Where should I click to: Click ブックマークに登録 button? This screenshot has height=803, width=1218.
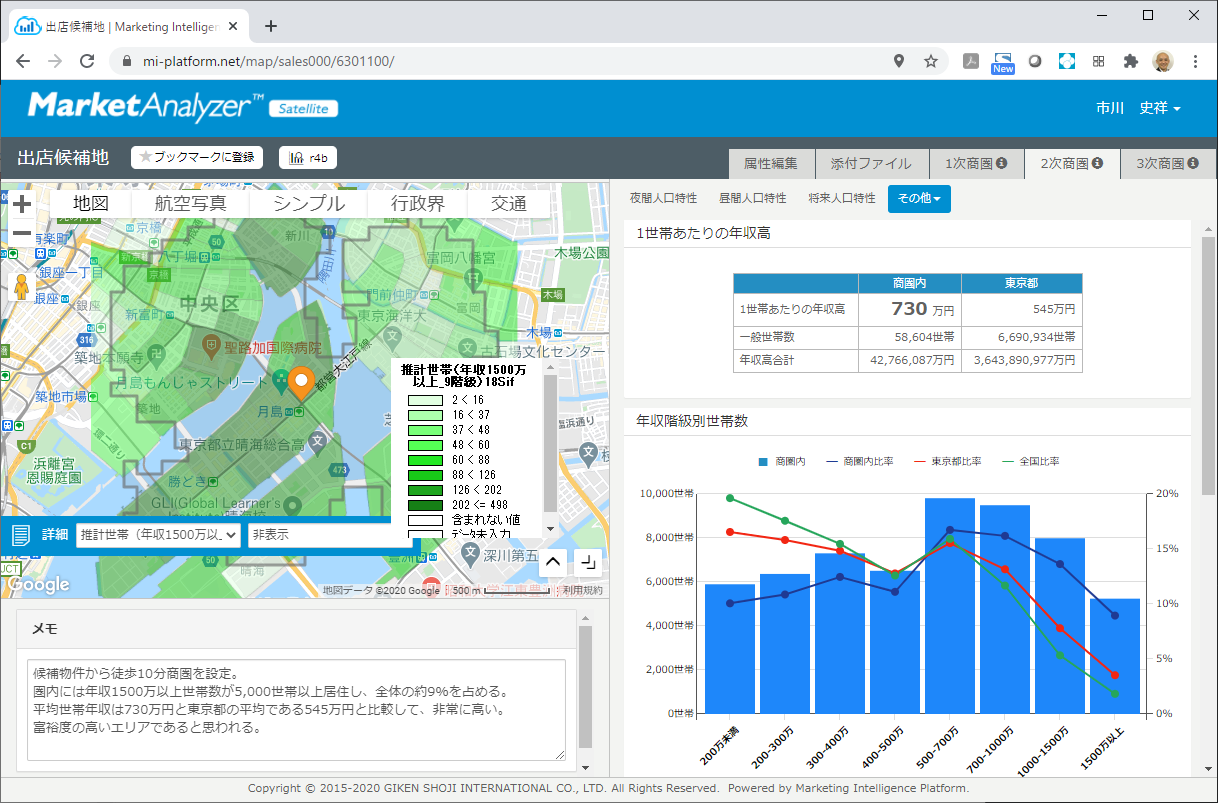coord(197,157)
